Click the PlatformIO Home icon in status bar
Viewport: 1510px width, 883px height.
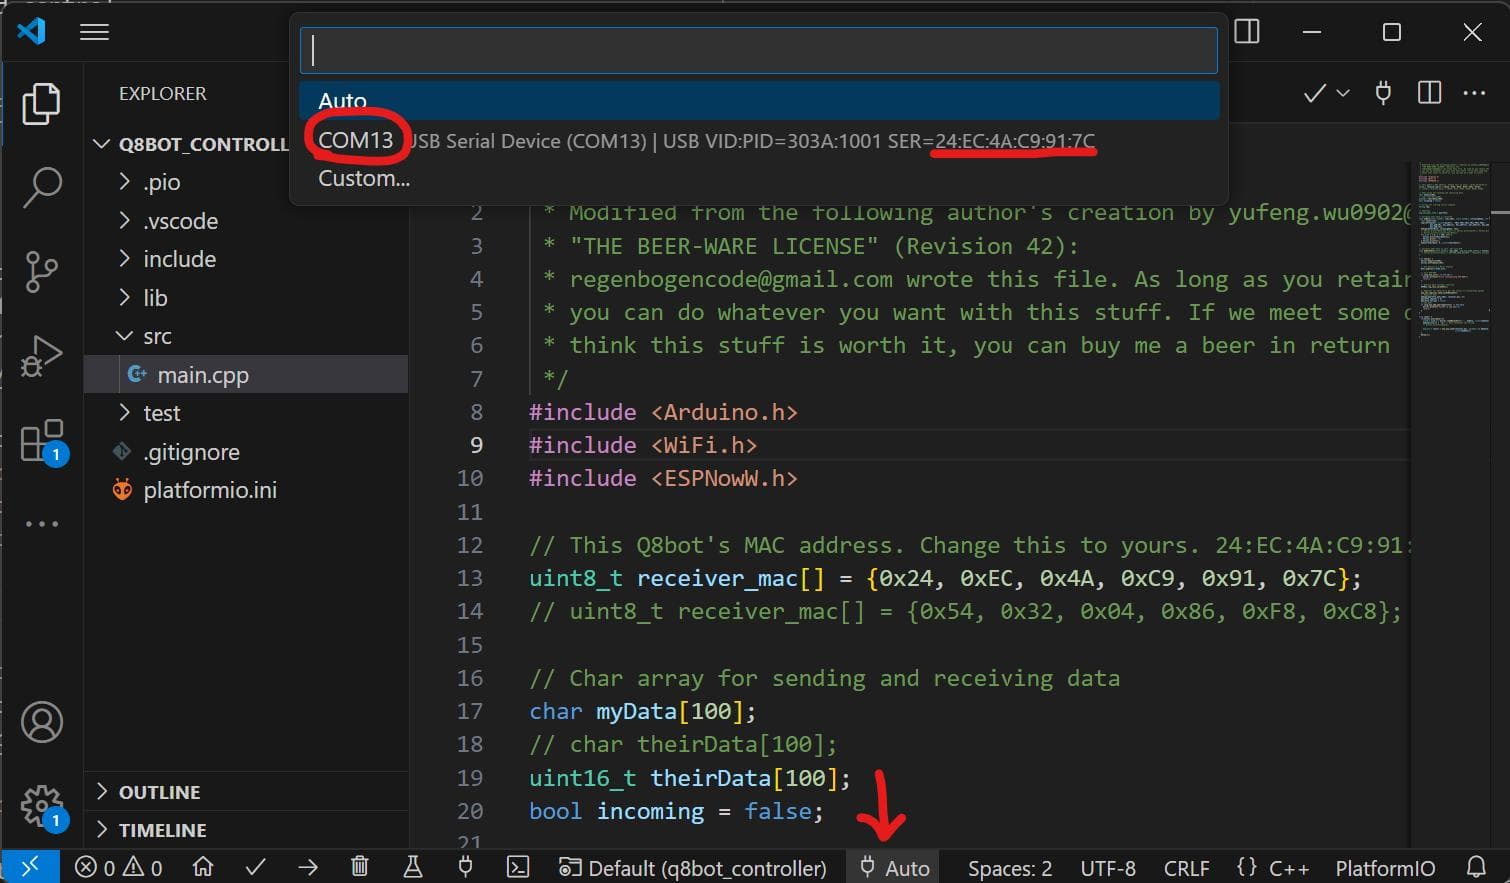point(203,866)
